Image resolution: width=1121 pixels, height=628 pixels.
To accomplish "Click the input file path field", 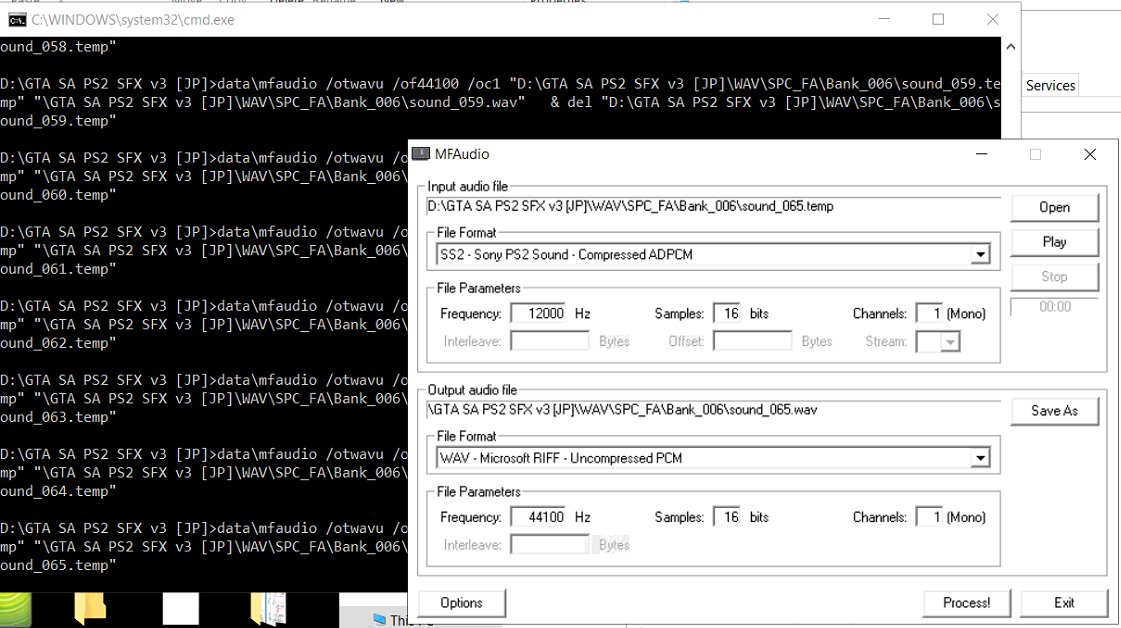I will point(713,207).
